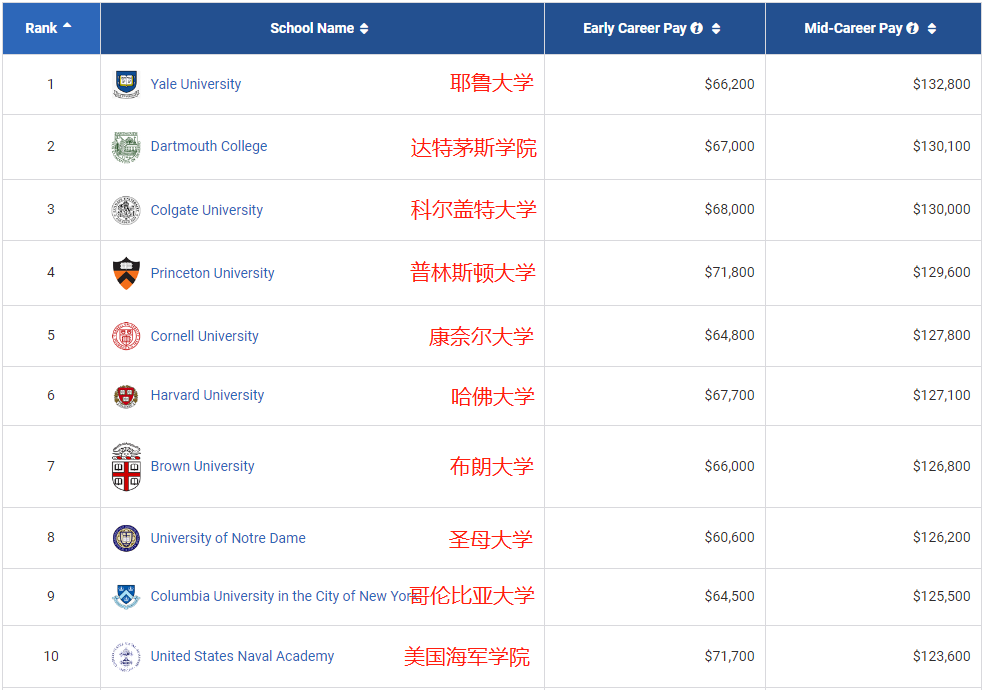Viewport: 984px width, 690px height.
Task: Sort by School Name arrows
Action: click(364, 29)
